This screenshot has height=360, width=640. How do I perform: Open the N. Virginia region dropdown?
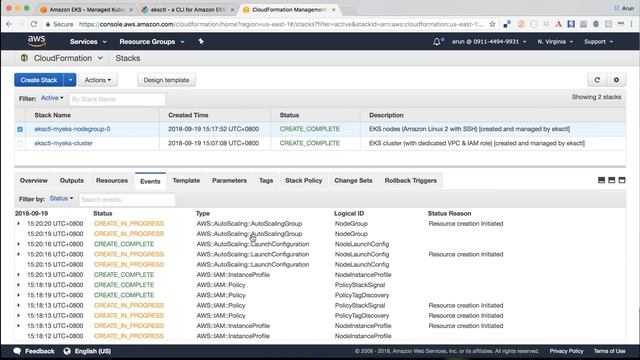[x=555, y=42]
